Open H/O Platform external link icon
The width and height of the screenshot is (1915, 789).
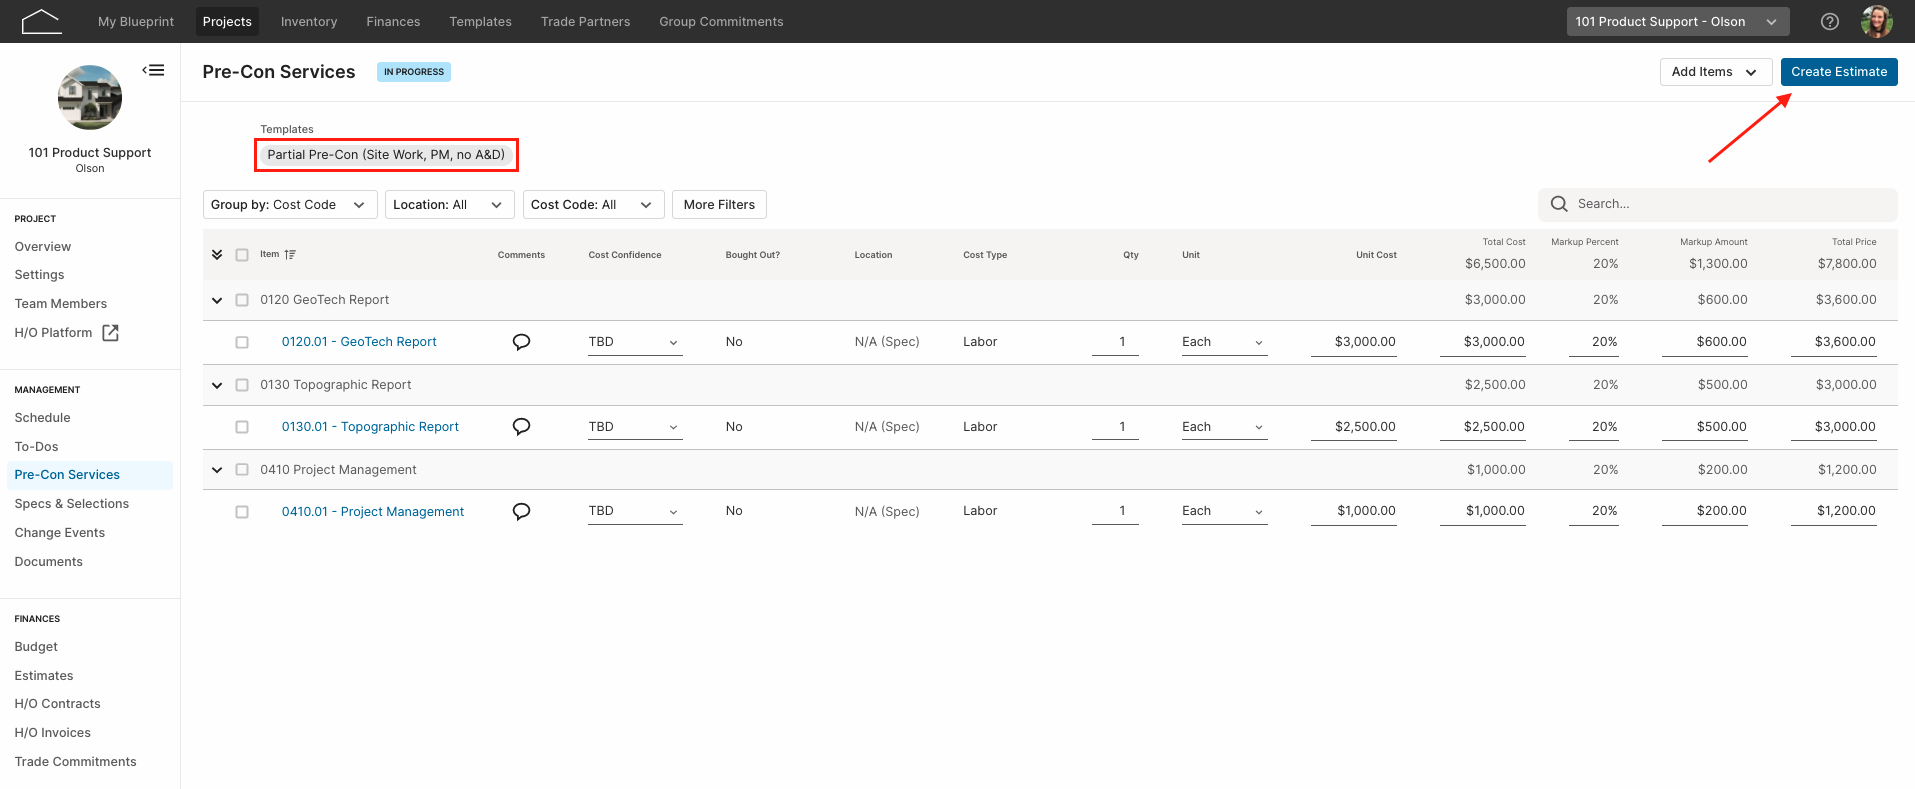(x=111, y=333)
